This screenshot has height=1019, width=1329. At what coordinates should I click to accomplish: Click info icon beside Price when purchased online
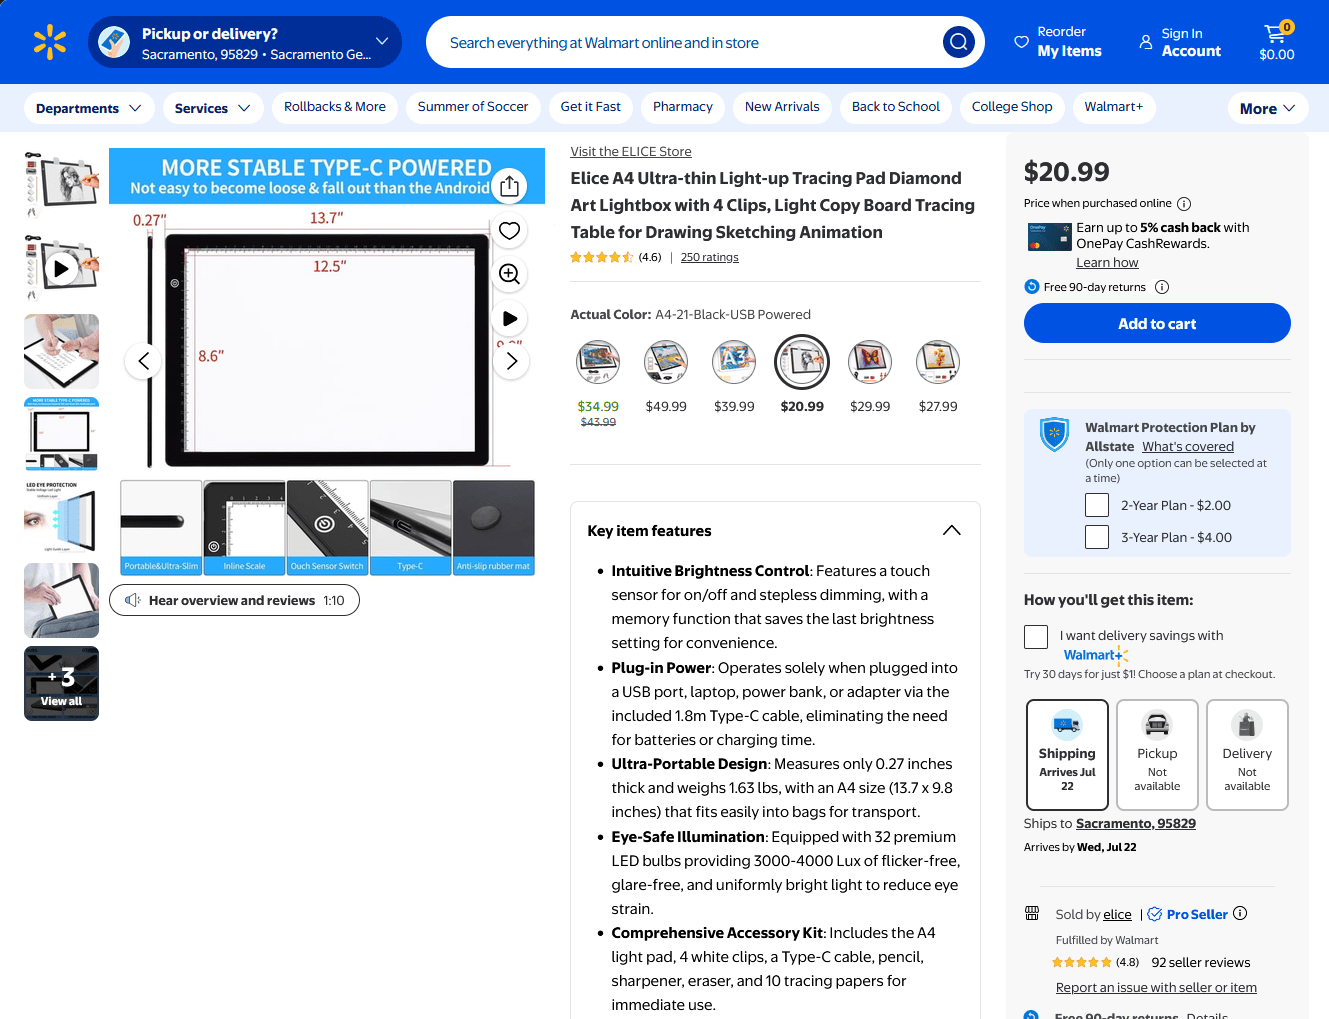(x=1184, y=204)
